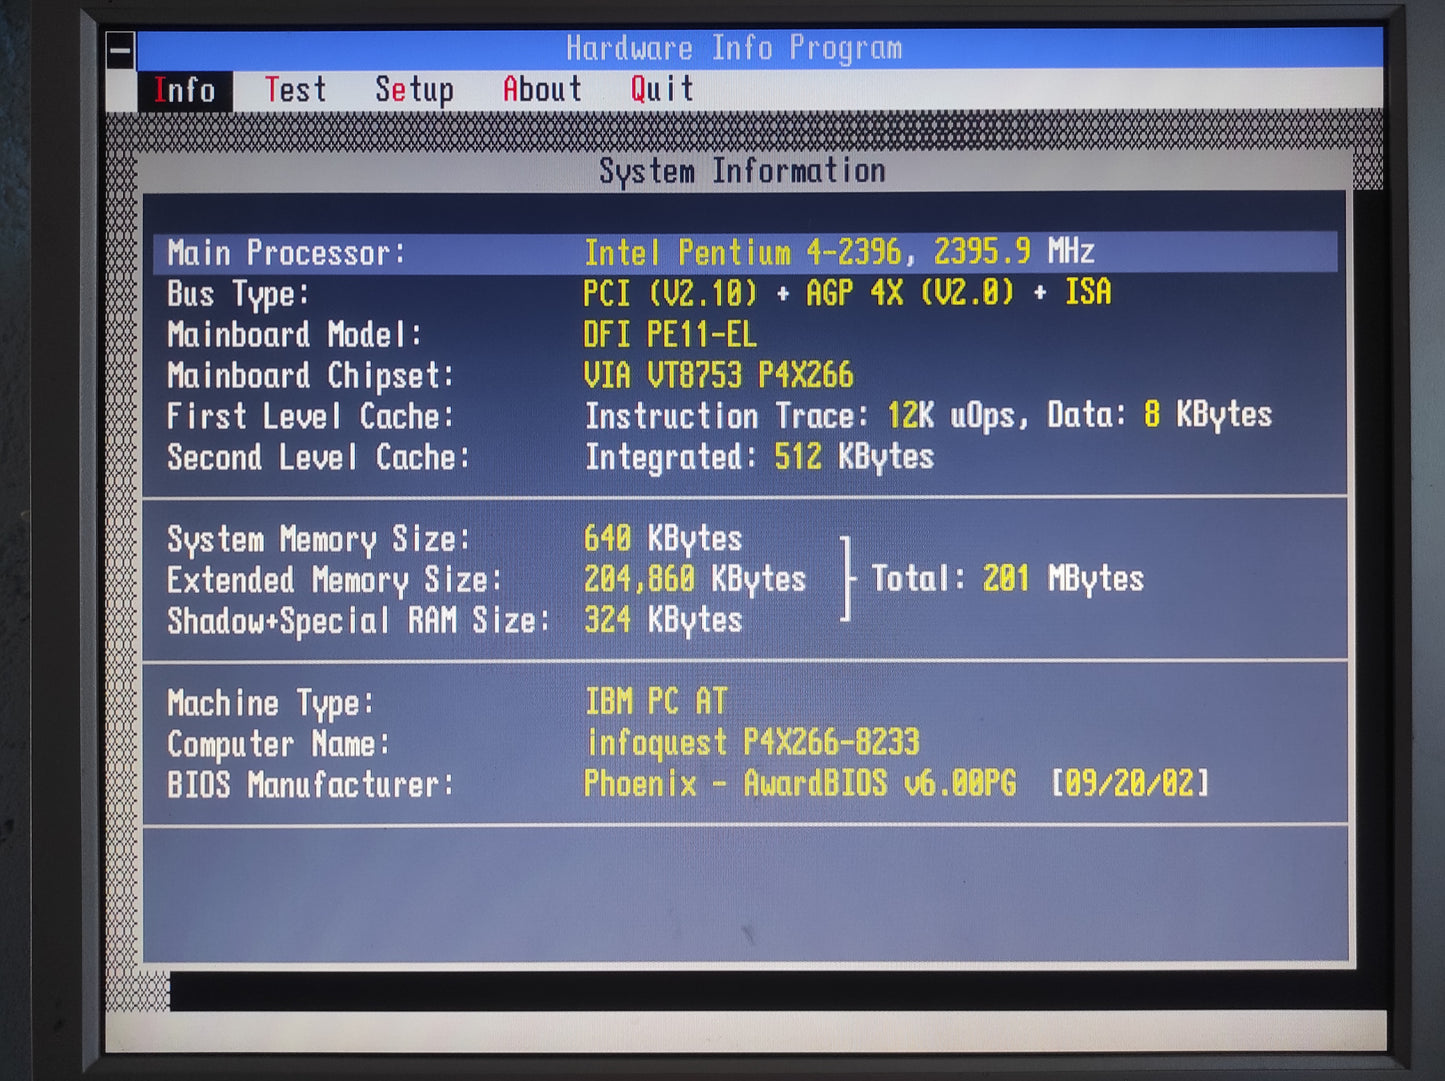Select the First Level Cache row
Viewport: 1445px width, 1081px height.
click(x=718, y=416)
